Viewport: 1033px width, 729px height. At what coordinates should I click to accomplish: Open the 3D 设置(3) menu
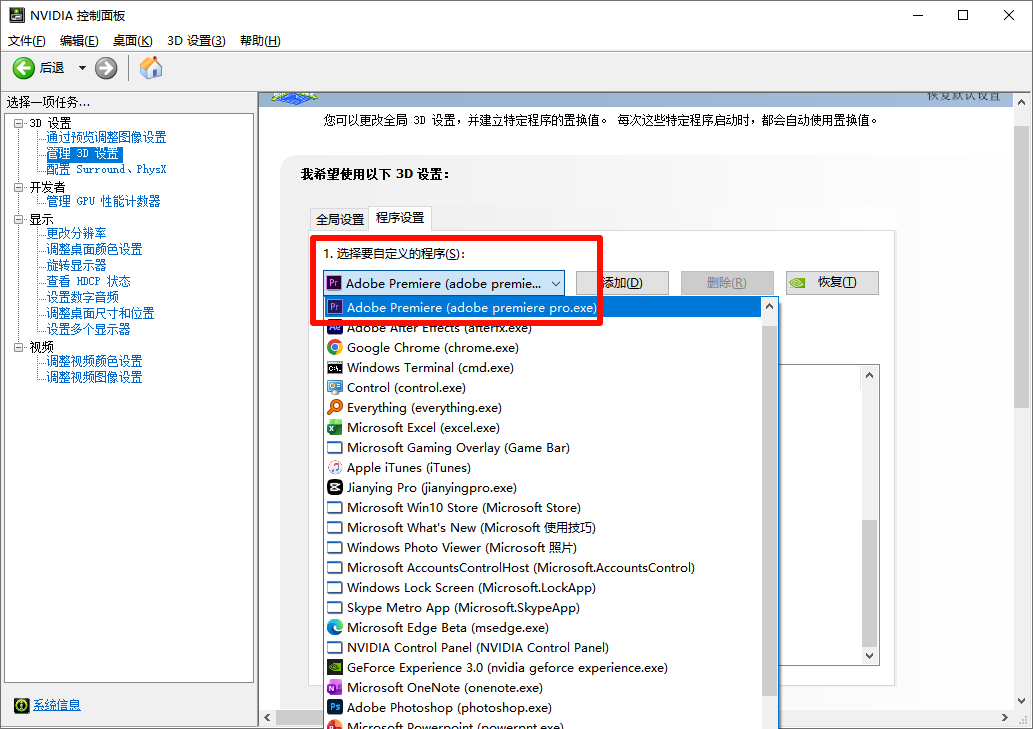click(196, 41)
